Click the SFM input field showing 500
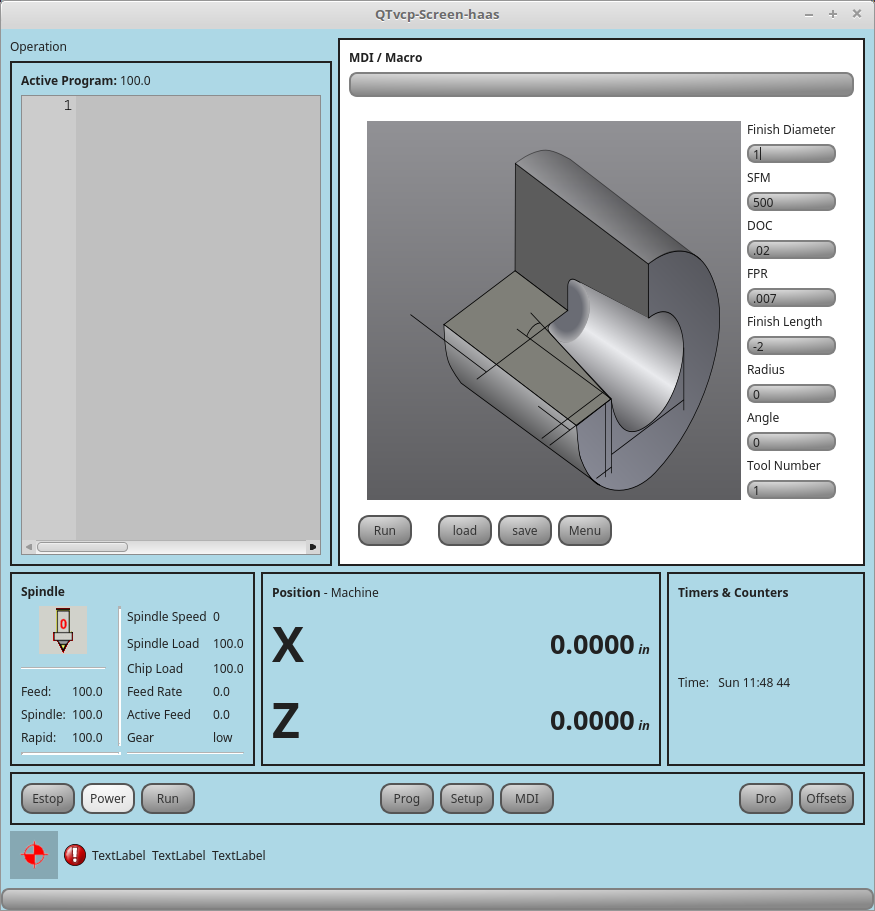Image resolution: width=875 pixels, height=911 pixels. pyautogui.click(x=791, y=202)
